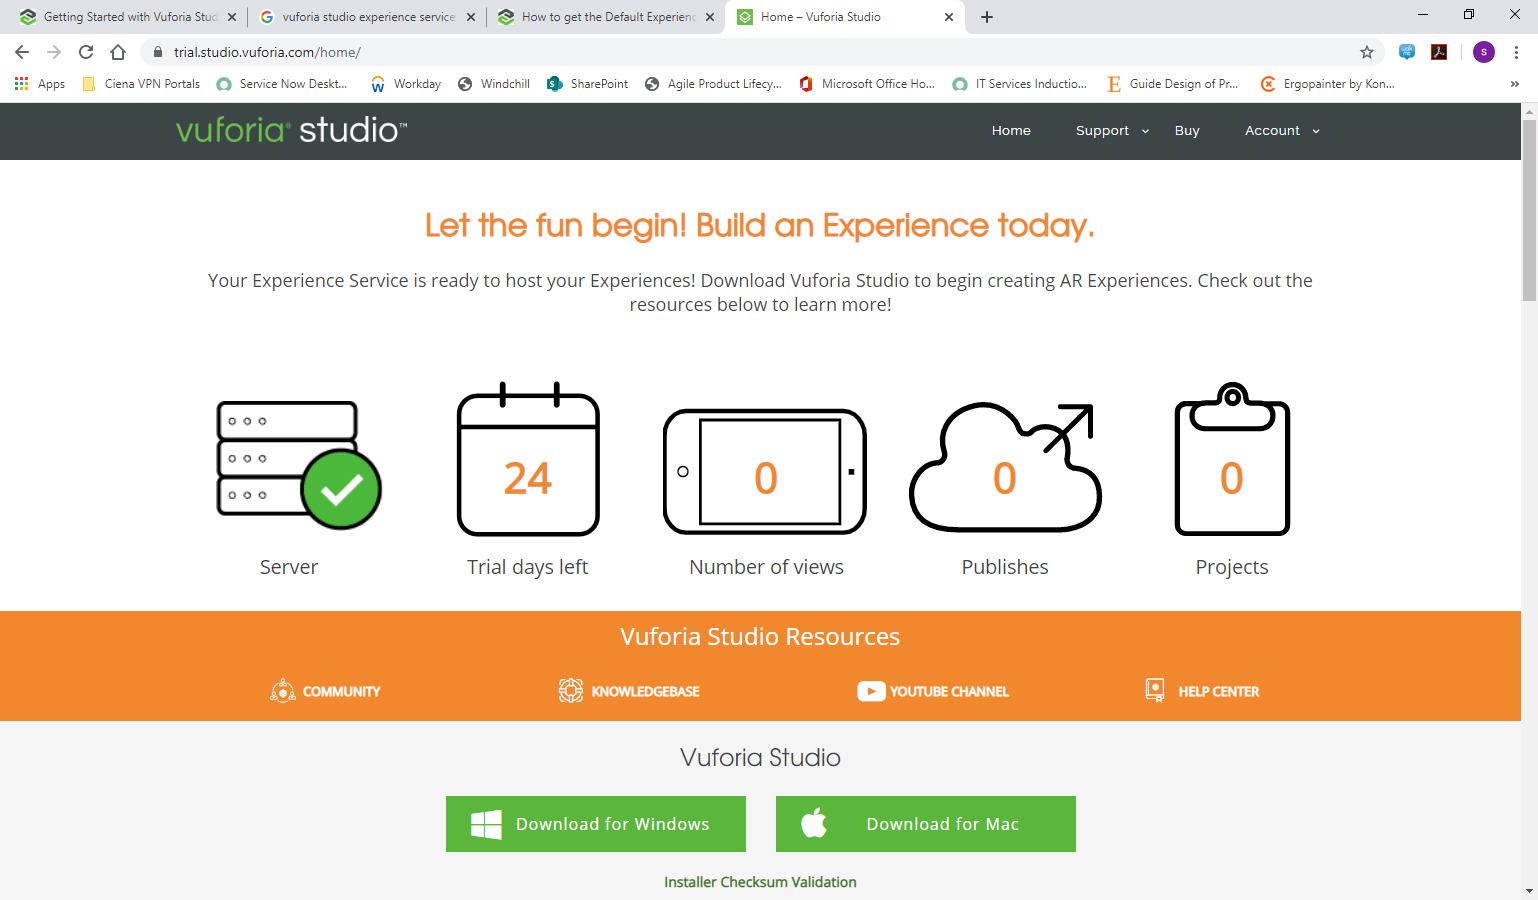Open the Windchill bookmark
The image size is (1538, 900).
click(x=494, y=84)
